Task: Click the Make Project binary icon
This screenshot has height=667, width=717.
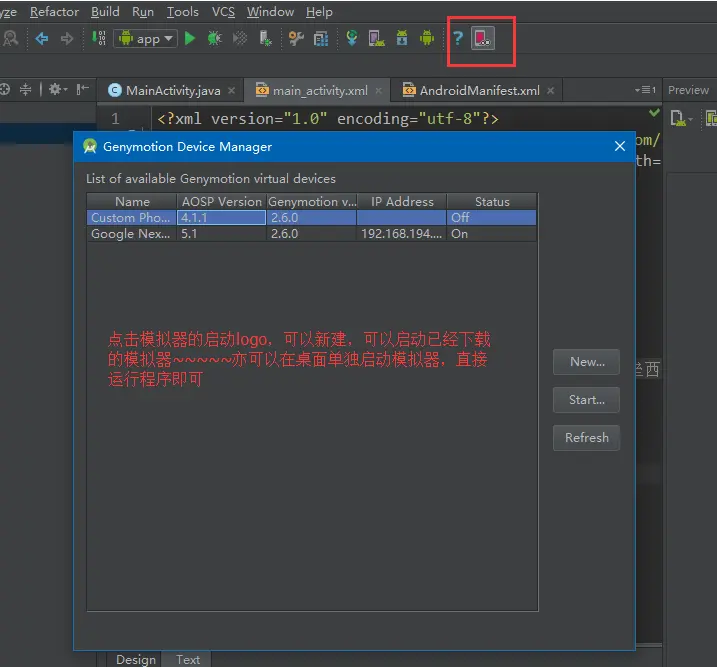Action: [x=99, y=38]
